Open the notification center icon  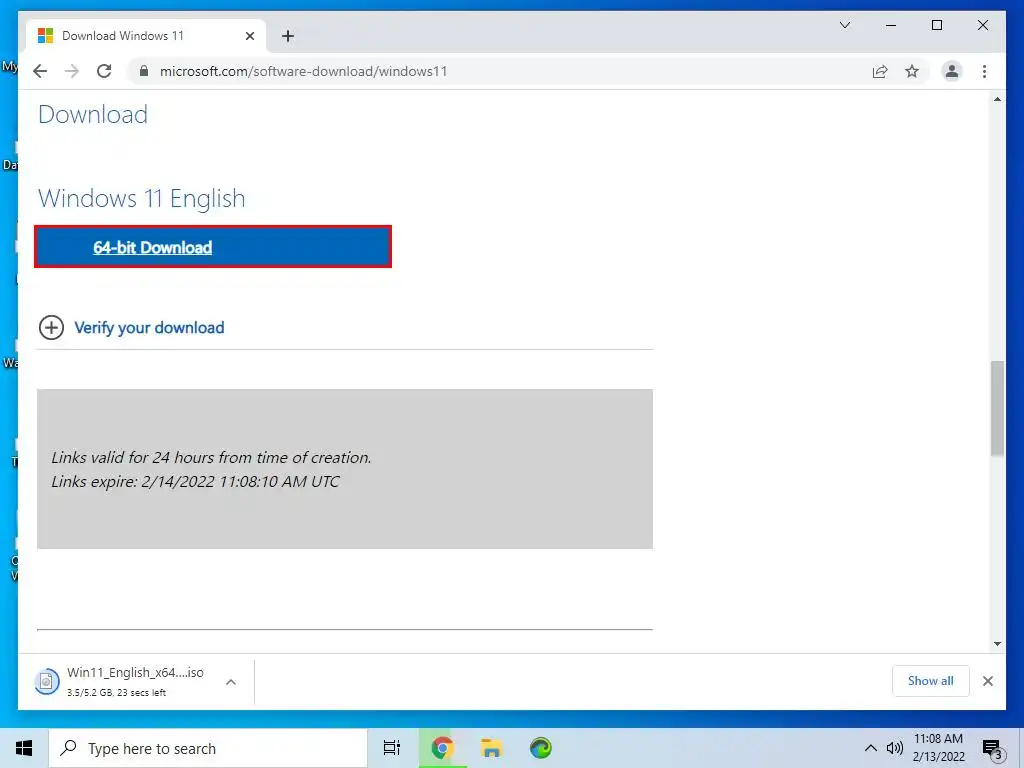(x=993, y=748)
